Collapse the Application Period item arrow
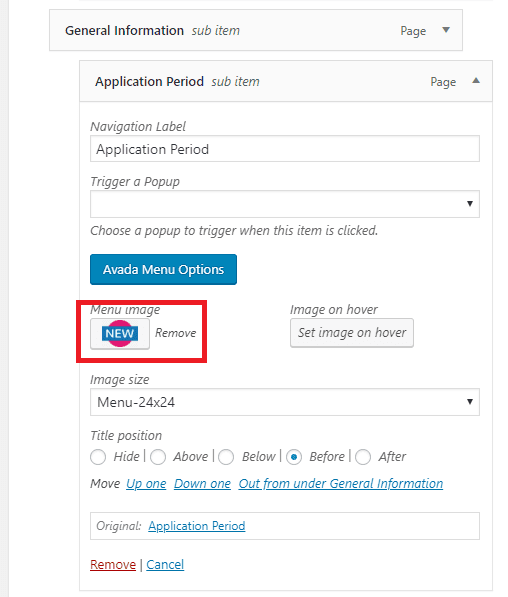This screenshot has width=508, height=597. [x=476, y=81]
